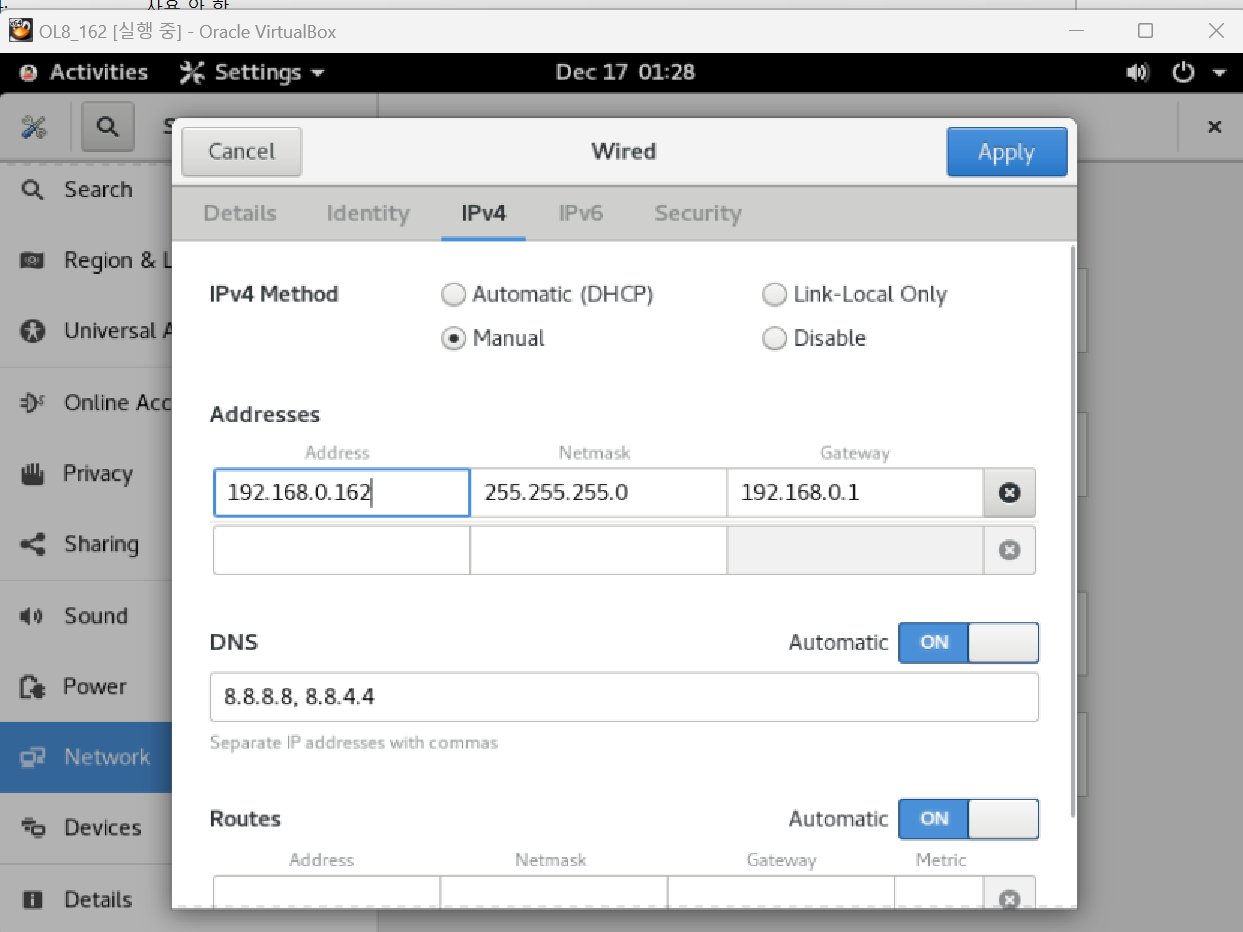Toggle the DNS Automatic switch

(968, 642)
